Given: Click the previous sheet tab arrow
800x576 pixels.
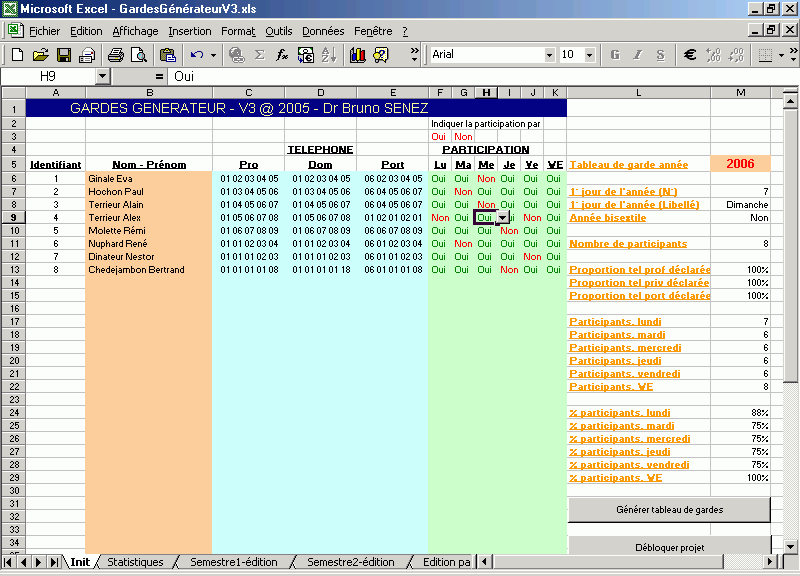Looking at the screenshot, I should tap(23, 562).
